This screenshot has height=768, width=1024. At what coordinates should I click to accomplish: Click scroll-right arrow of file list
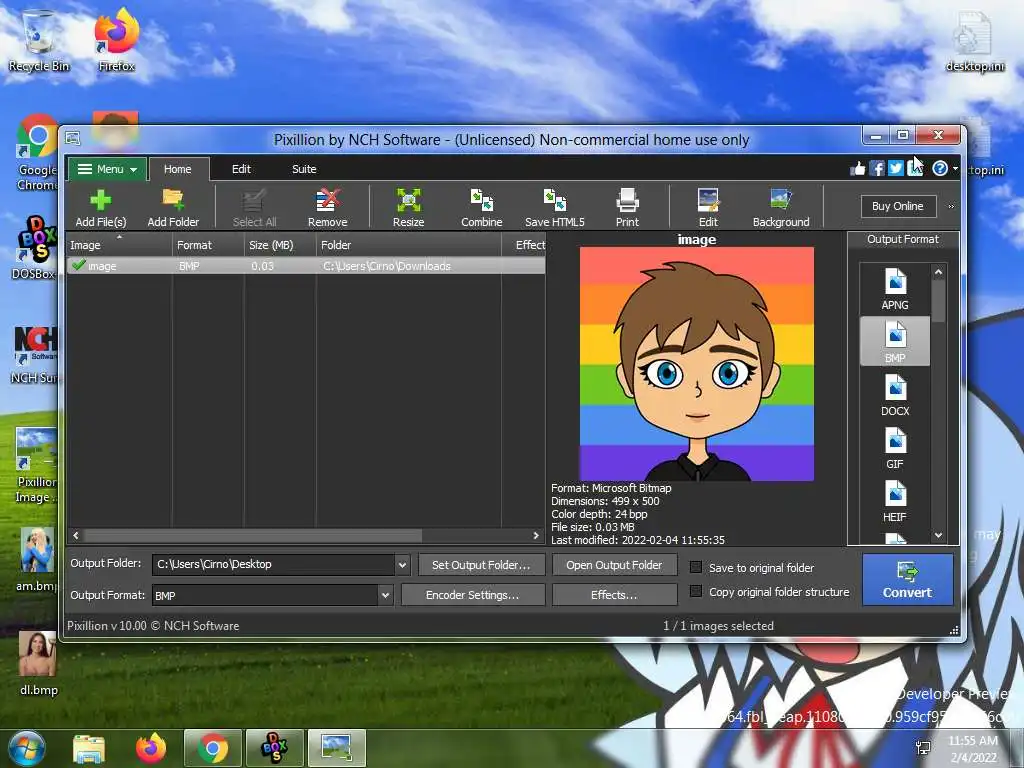536,536
